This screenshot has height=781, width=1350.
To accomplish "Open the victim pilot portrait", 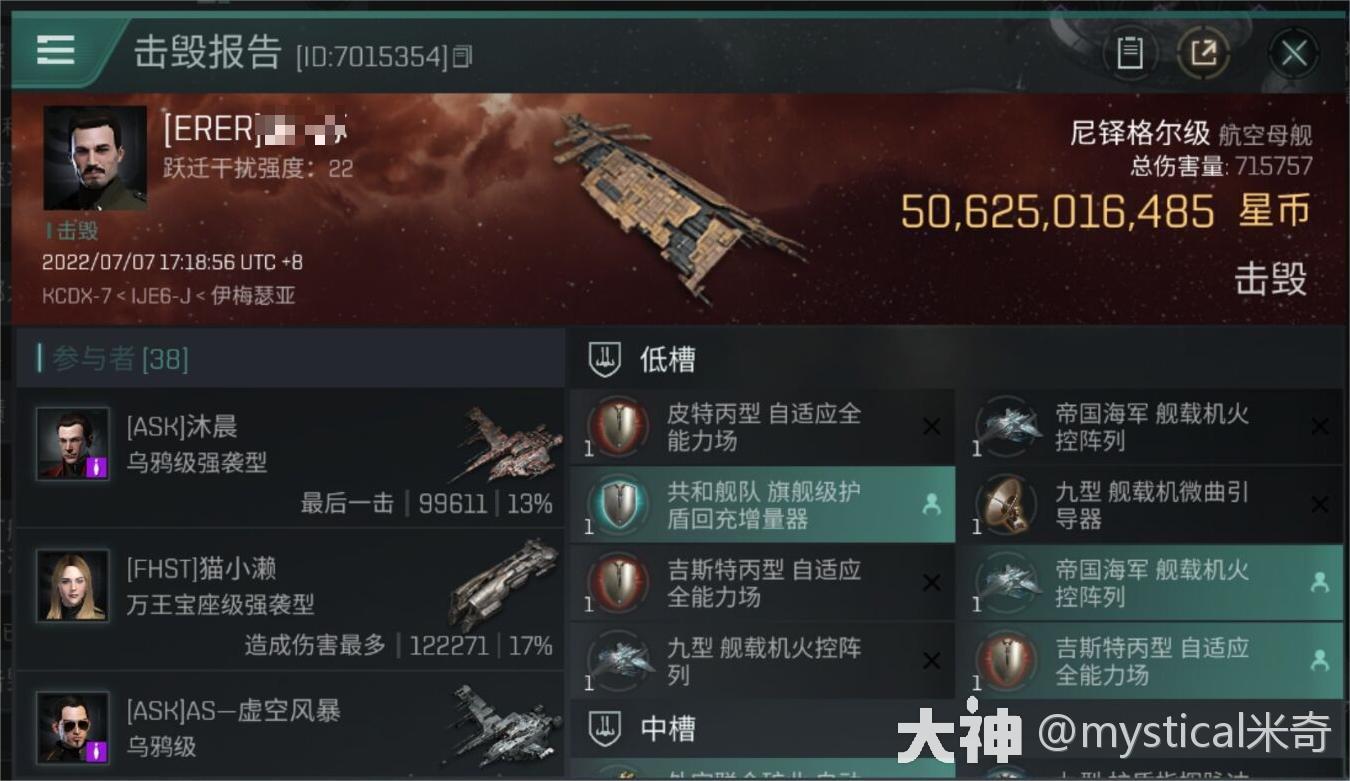I will (95, 158).
